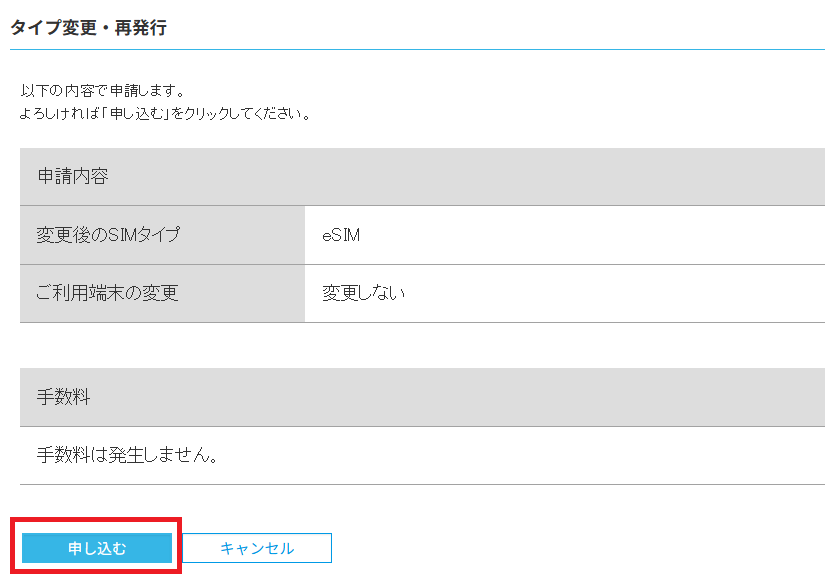Cancel the application with キャンセル button

point(257,548)
